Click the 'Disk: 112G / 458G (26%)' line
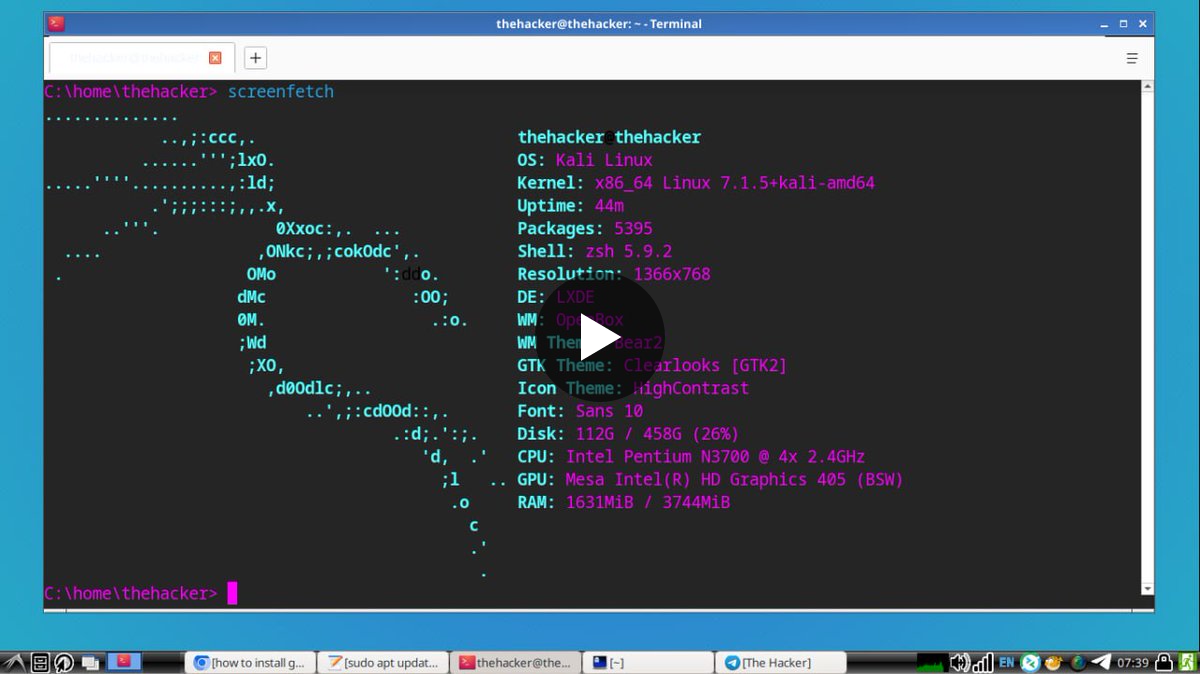Screen dimensions: 1200x674 628,434
